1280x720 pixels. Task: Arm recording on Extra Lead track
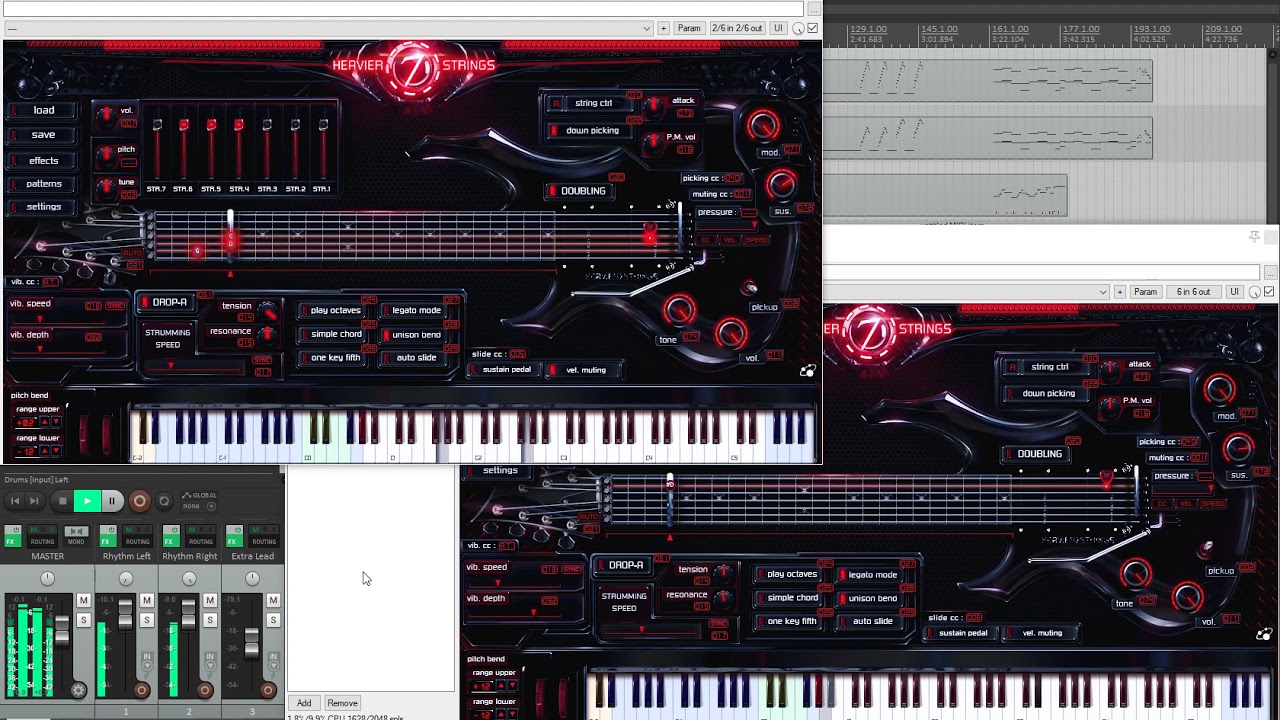pyautogui.click(x=267, y=690)
